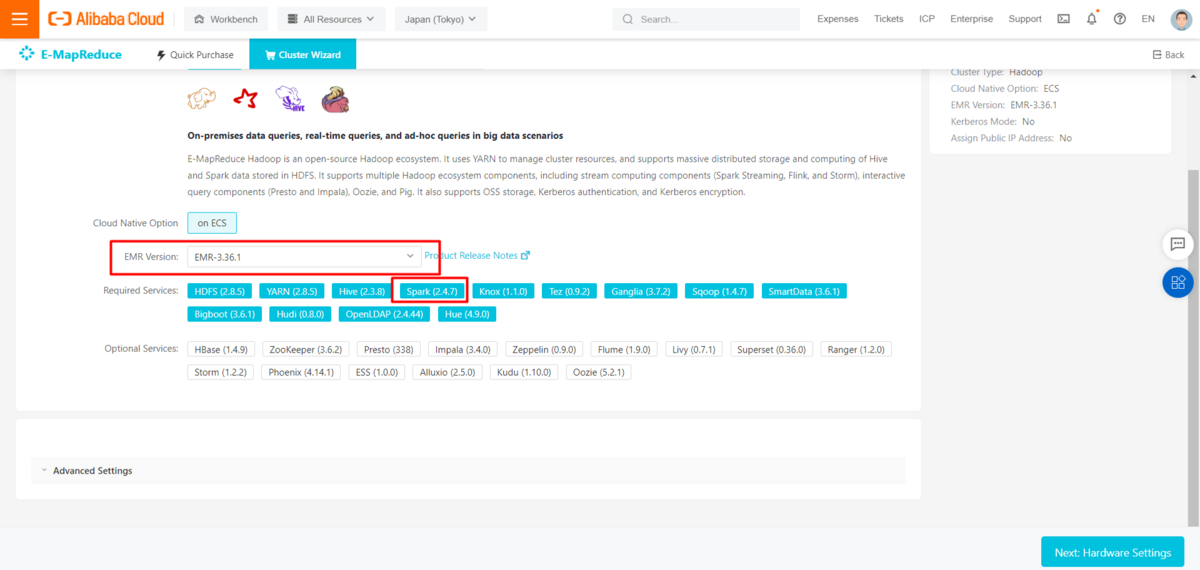Click the search magnifier icon
The width and height of the screenshot is (1200, 570).
pos(627,19)
